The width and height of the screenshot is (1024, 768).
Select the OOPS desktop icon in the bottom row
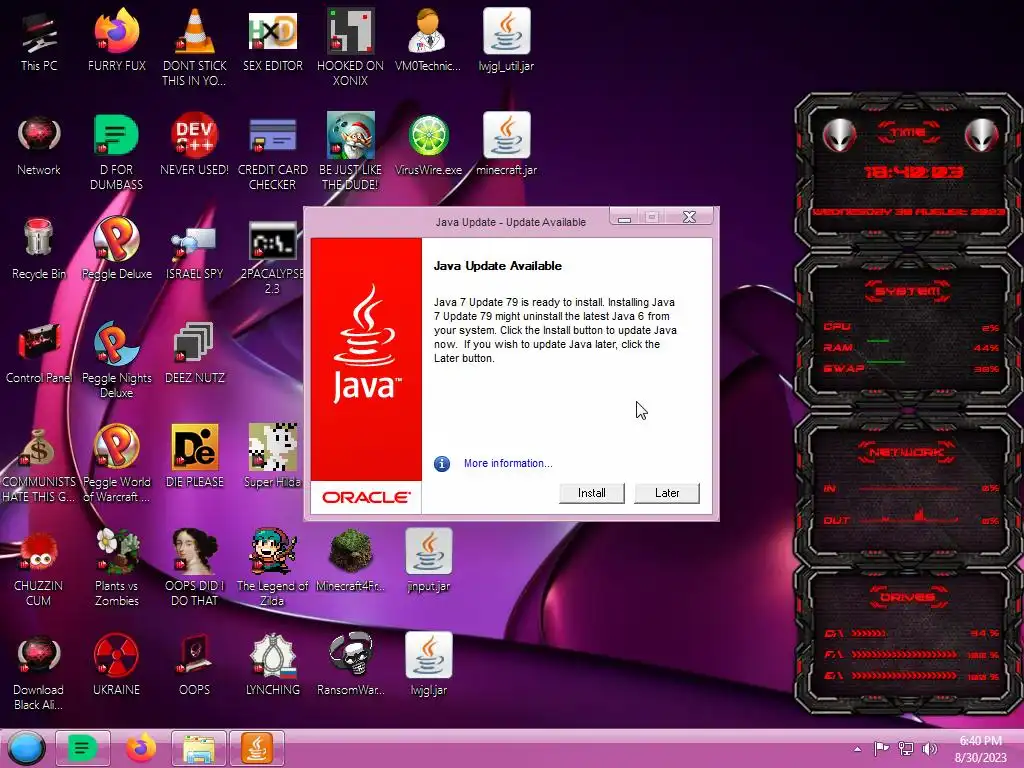coord(195,665)
